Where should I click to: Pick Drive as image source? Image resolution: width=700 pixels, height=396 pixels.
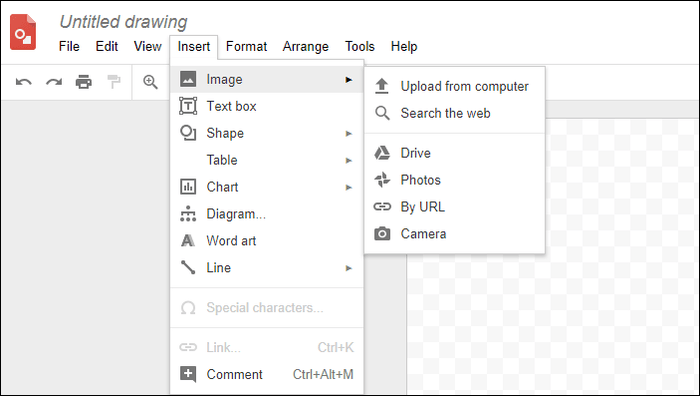pos(454,153)
